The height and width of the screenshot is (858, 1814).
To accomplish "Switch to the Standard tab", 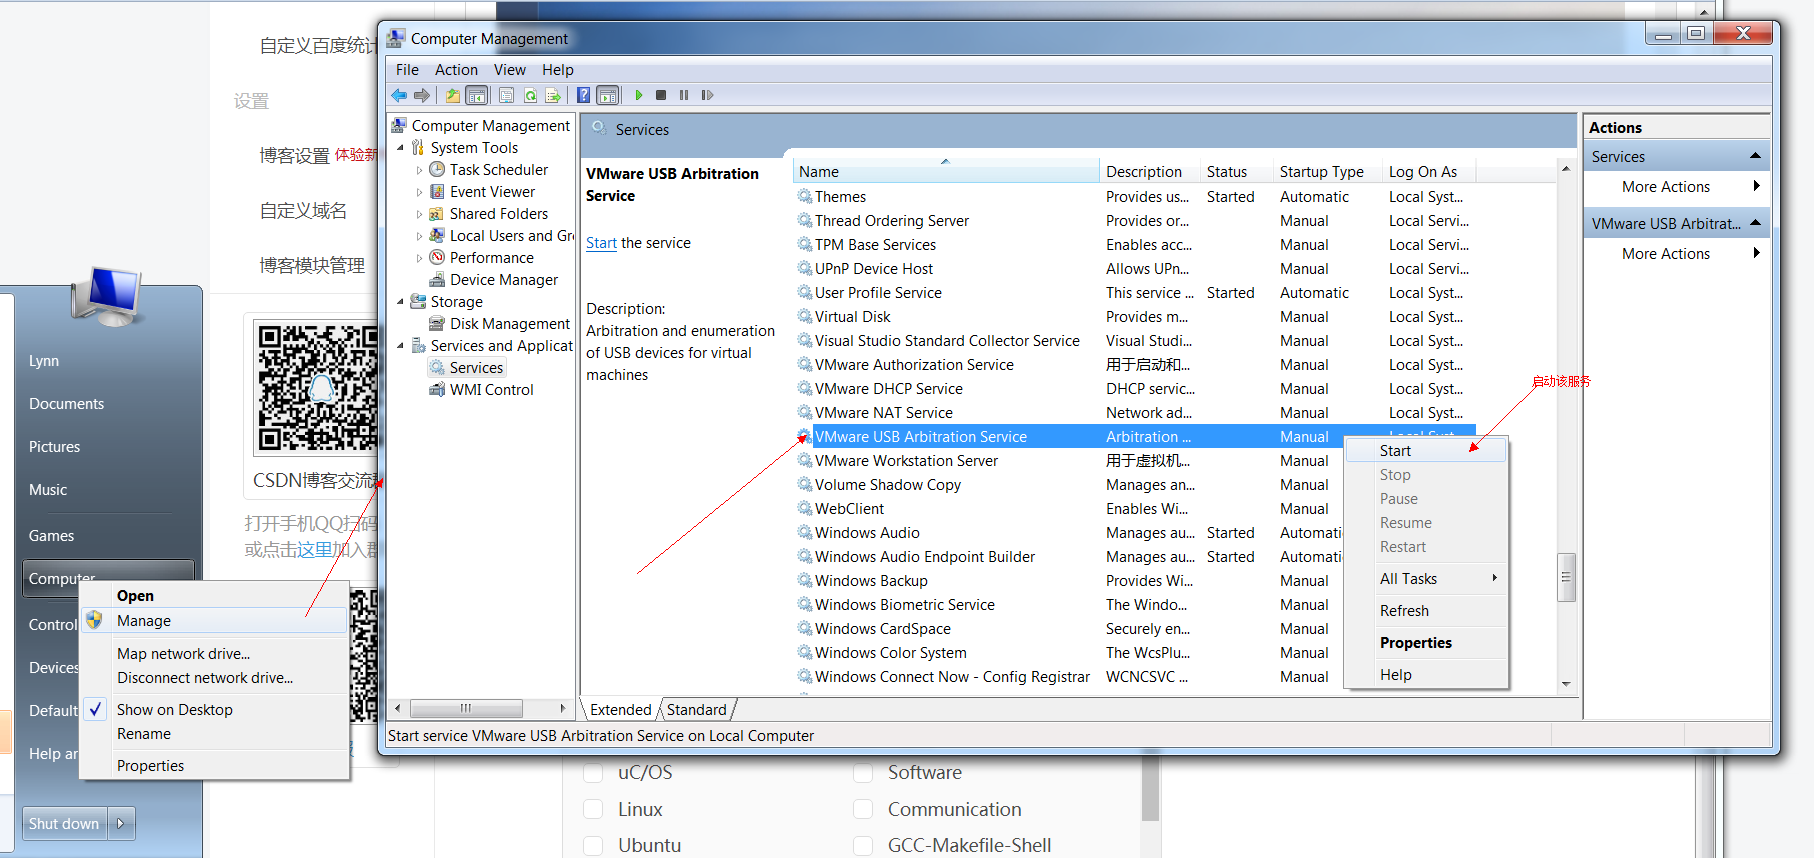I will point(697,709).
